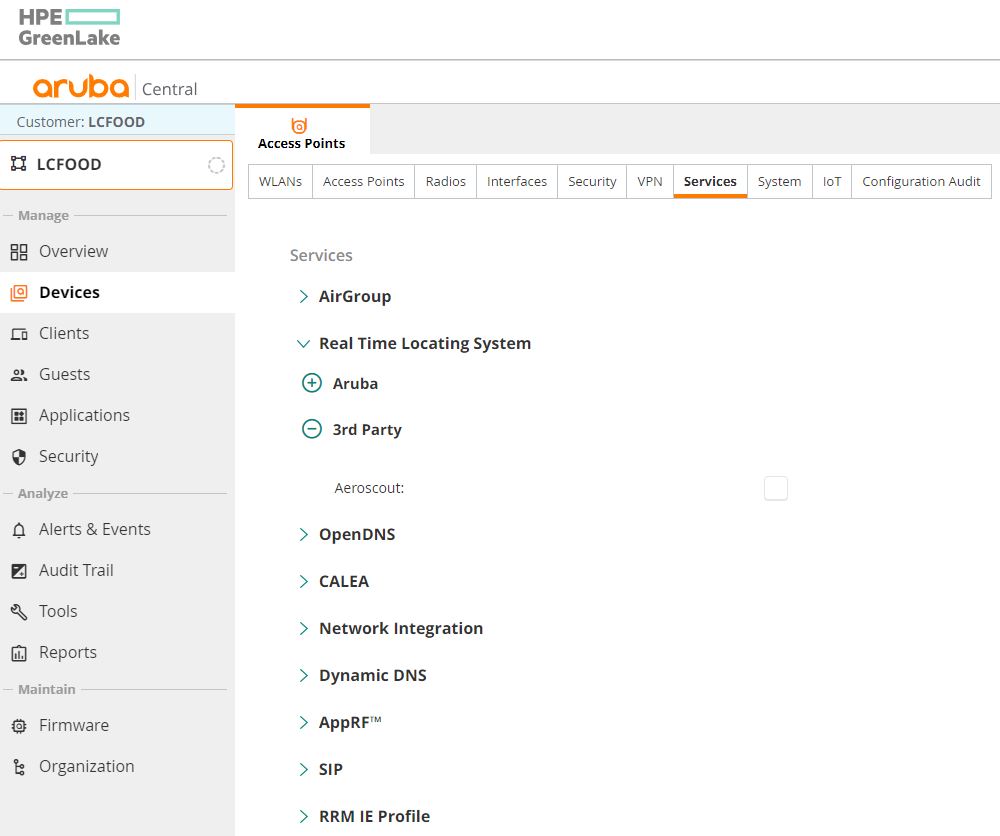Click the Alerts & Events bell icon
Image resolution: width=1000 pixels, height=836 pixels.
coord(19,530)
